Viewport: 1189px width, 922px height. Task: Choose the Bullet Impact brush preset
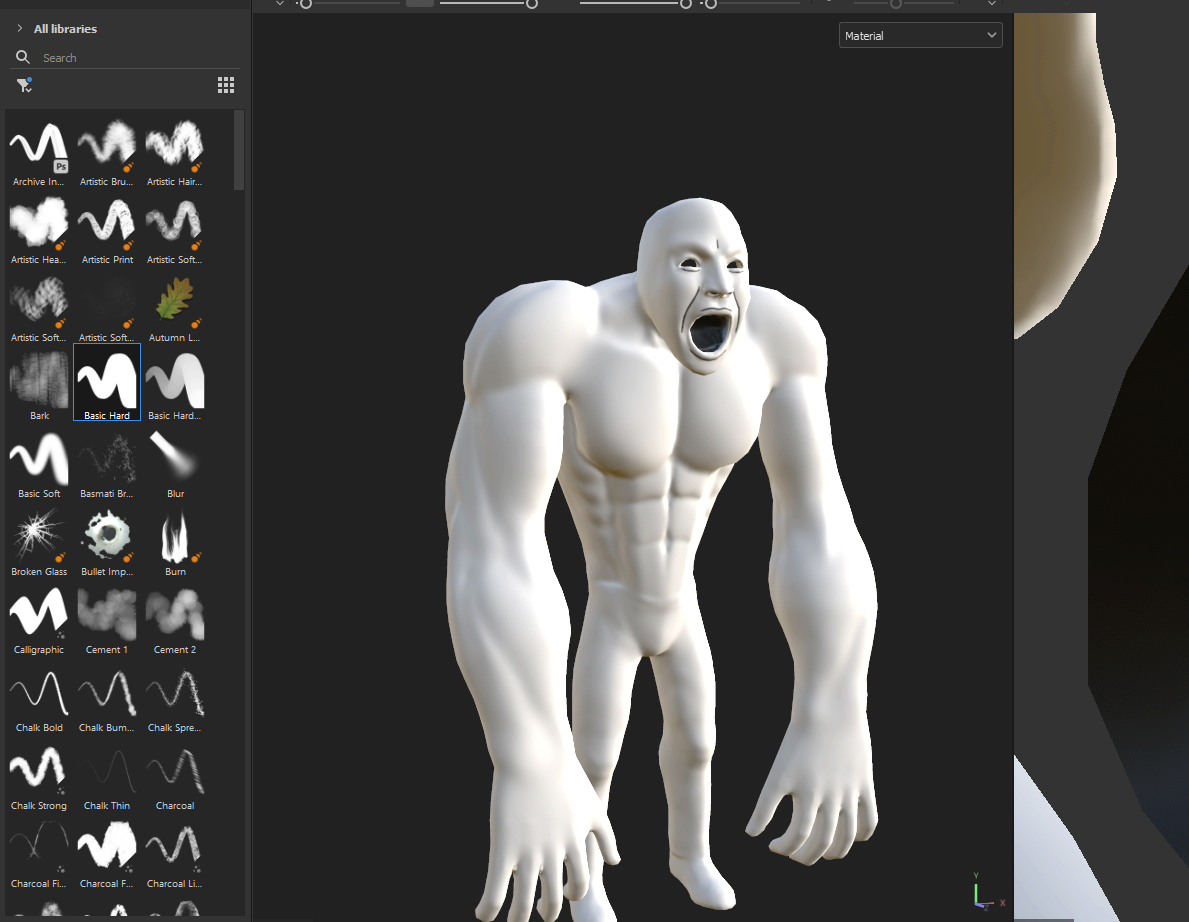(107, 536)
